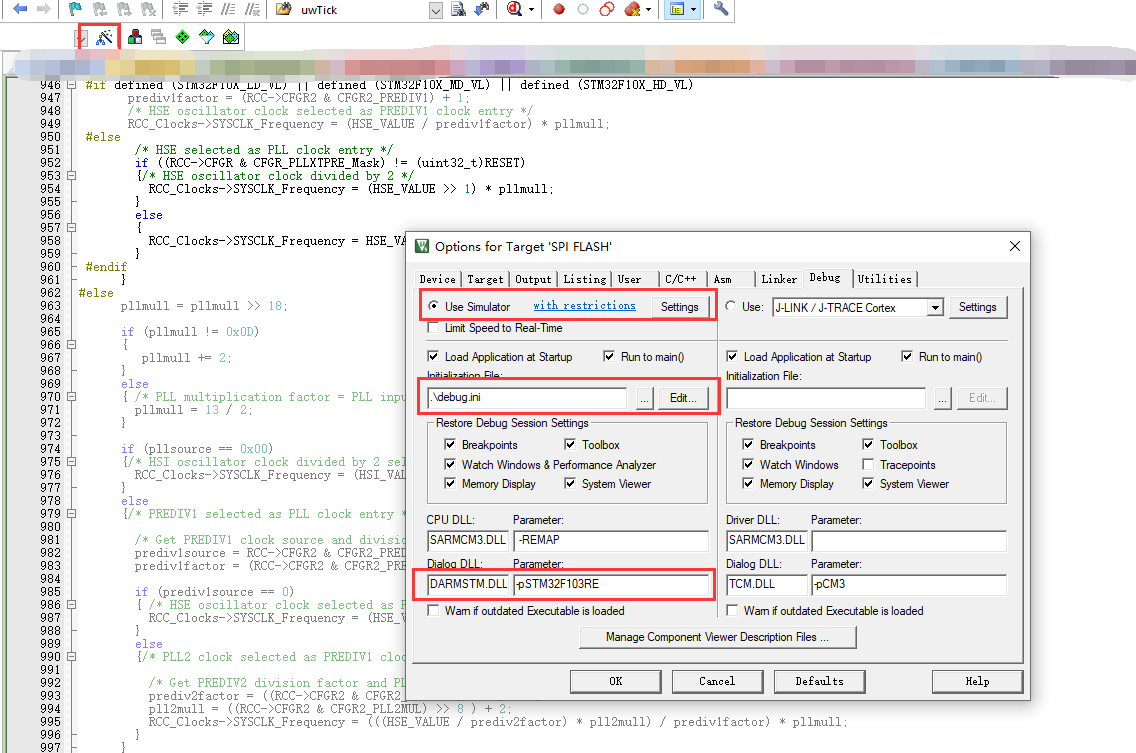The image size is (1136, 753).
Task: Start or stop the debug session
Action: 514,9
